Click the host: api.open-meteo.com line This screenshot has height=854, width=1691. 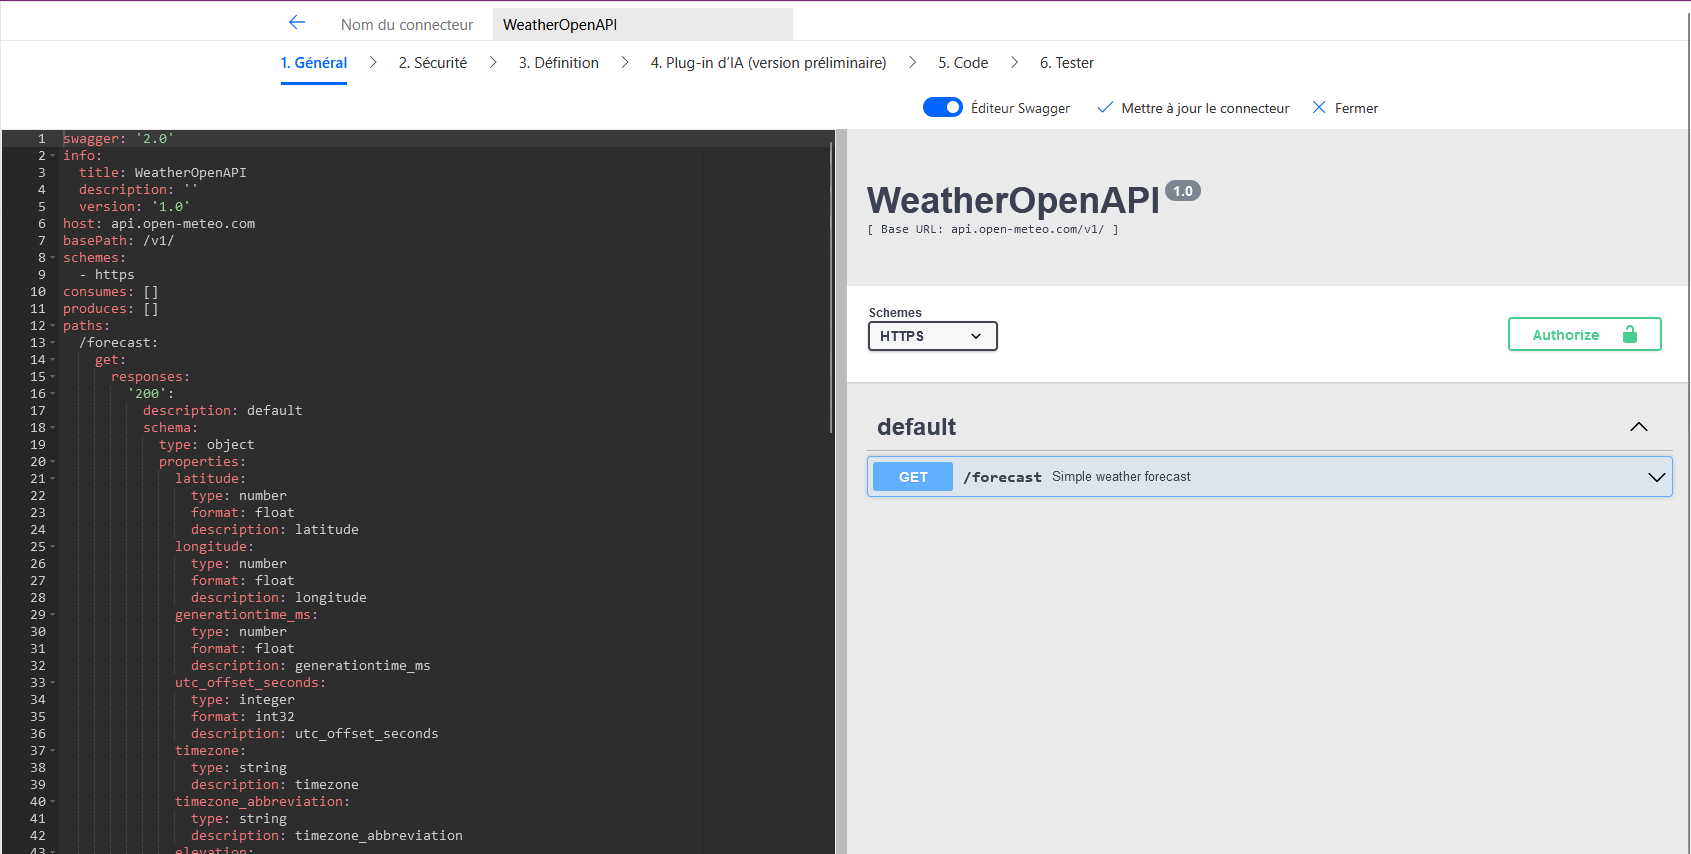click(x=159, y=224)
